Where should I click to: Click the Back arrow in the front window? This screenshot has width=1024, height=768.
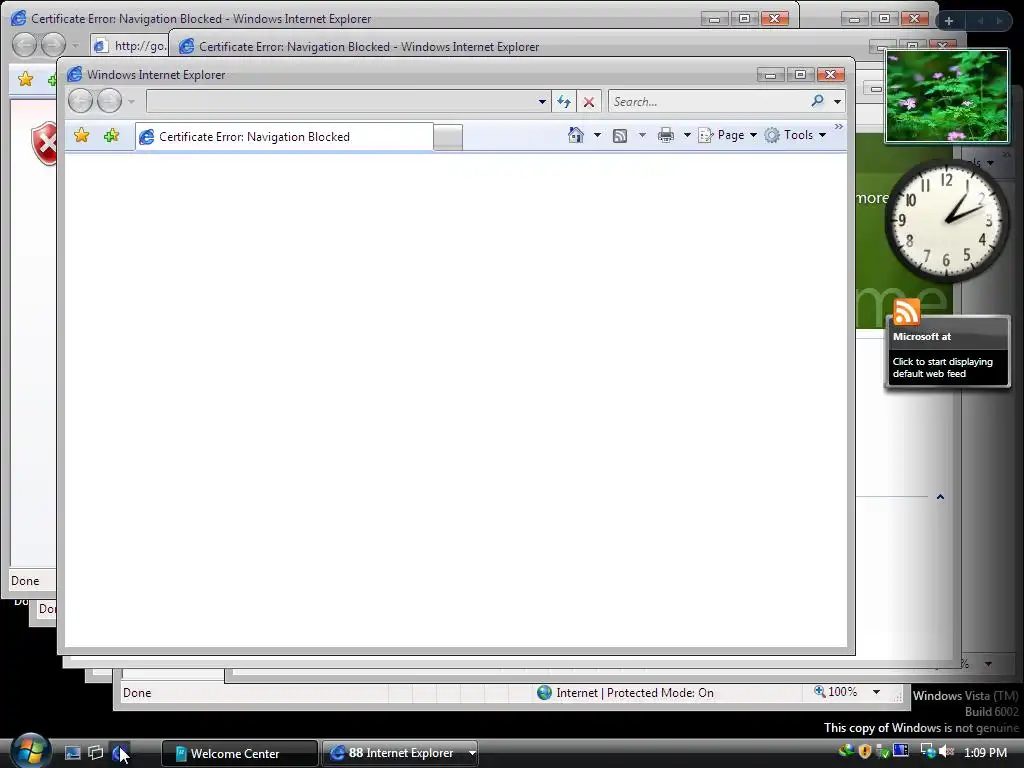tap(80, 101)
